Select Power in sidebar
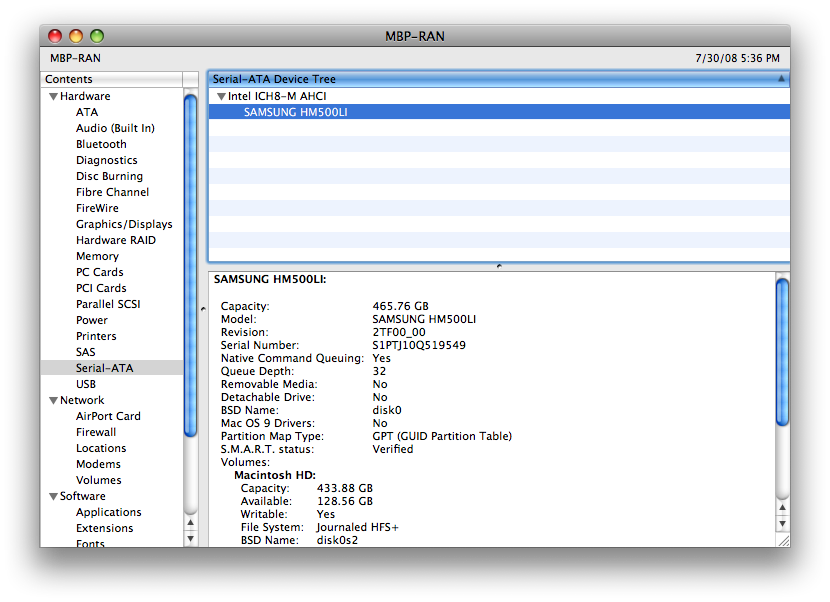This screenshot has width=830, height=602. click(92, 320)
